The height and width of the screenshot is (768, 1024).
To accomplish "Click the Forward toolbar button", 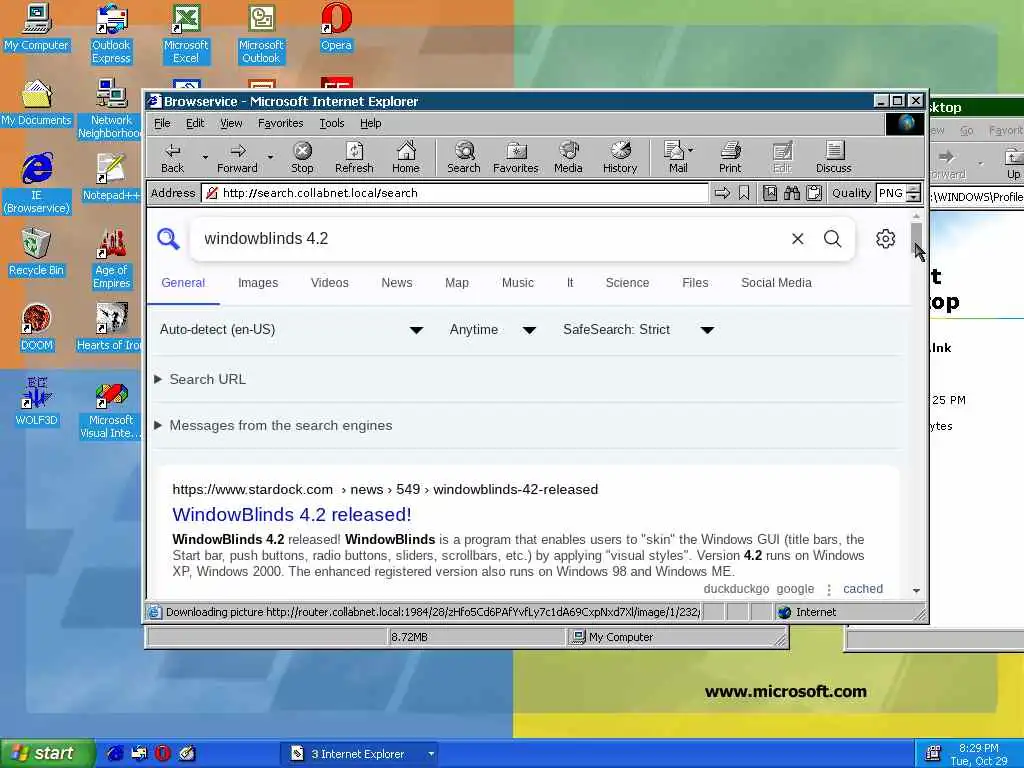I will click(x=237, y=157).
